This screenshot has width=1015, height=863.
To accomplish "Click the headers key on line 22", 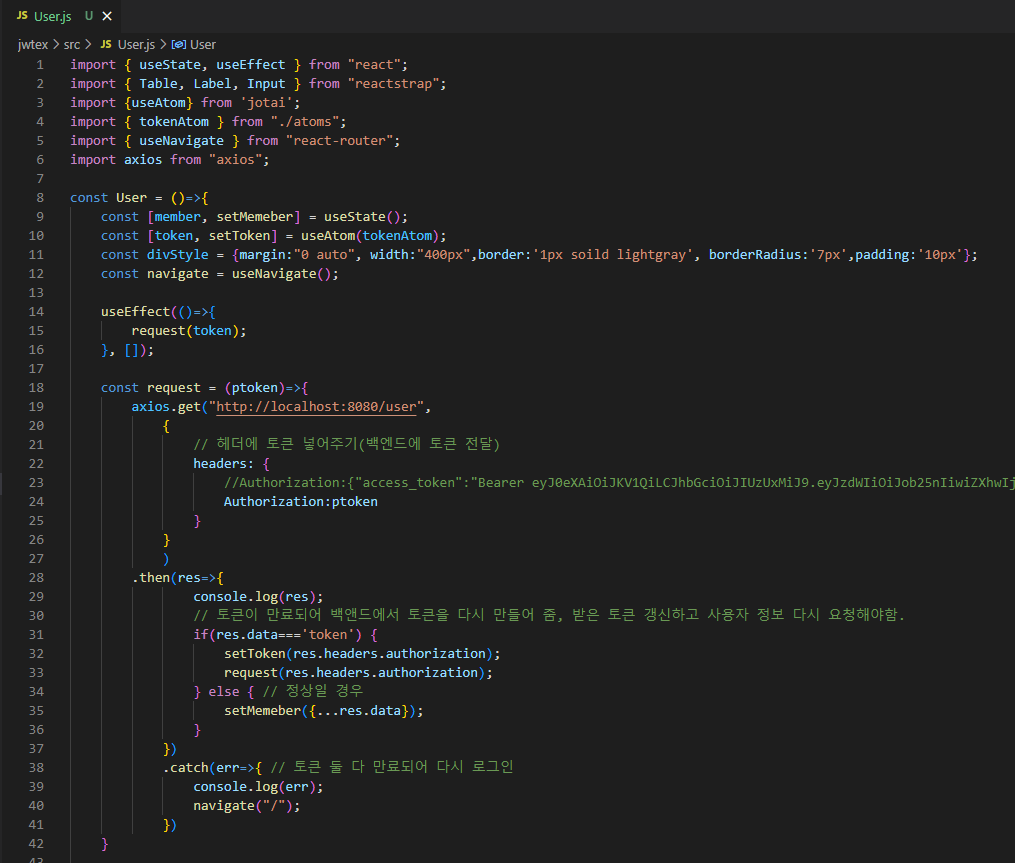I will [x=219, y=464].
